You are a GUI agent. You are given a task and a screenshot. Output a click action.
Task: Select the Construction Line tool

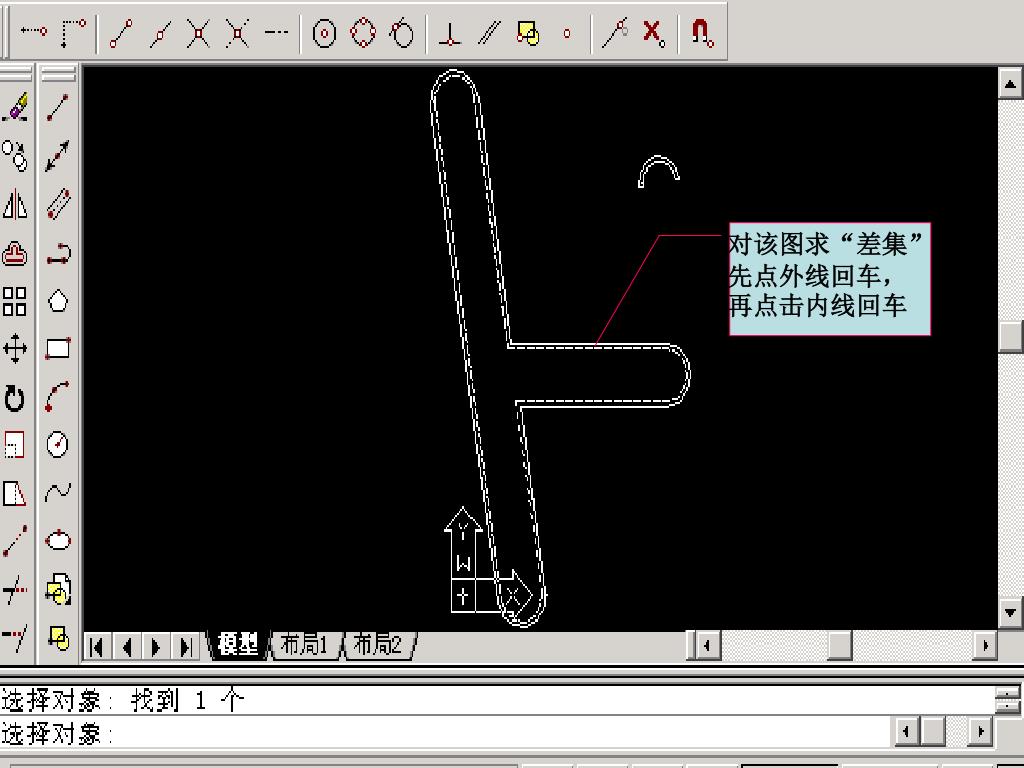click(x=58, y=155)
